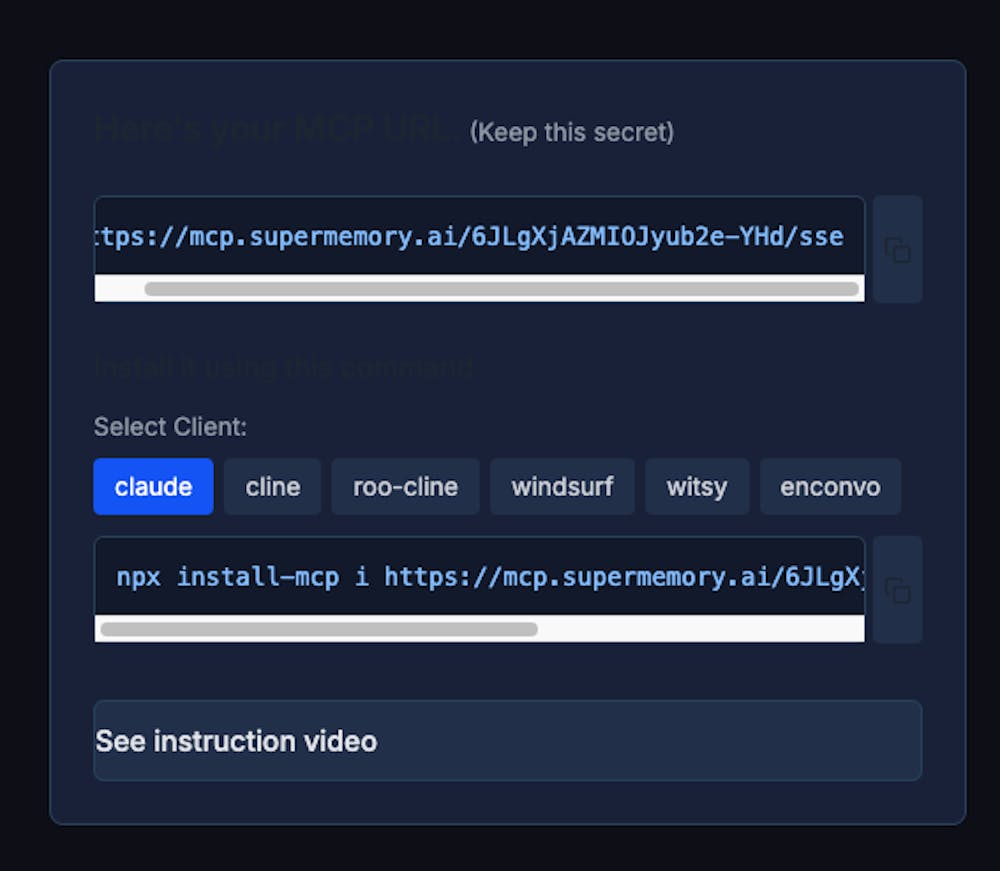Pick the witsy client
Image resolution: width=1000 pixels, height=871 pixels.
(x=697, y=487)
